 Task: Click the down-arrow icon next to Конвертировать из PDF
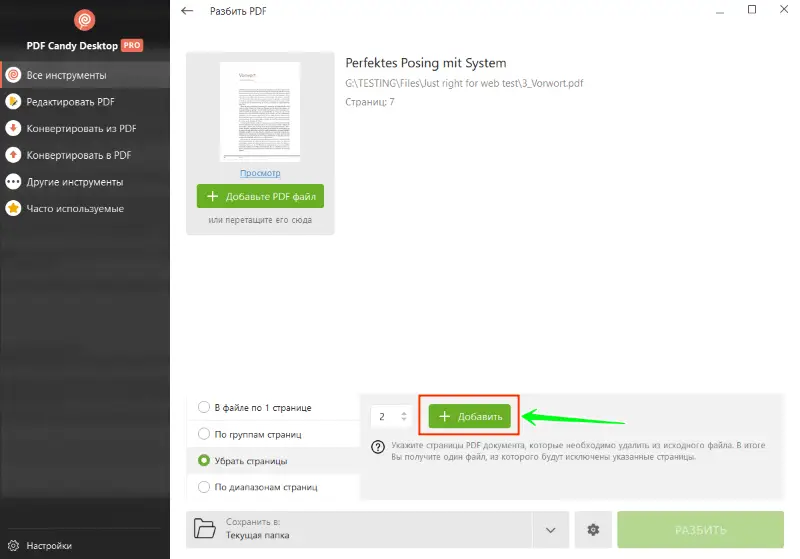pyautogui.click(x=13, y=128)
